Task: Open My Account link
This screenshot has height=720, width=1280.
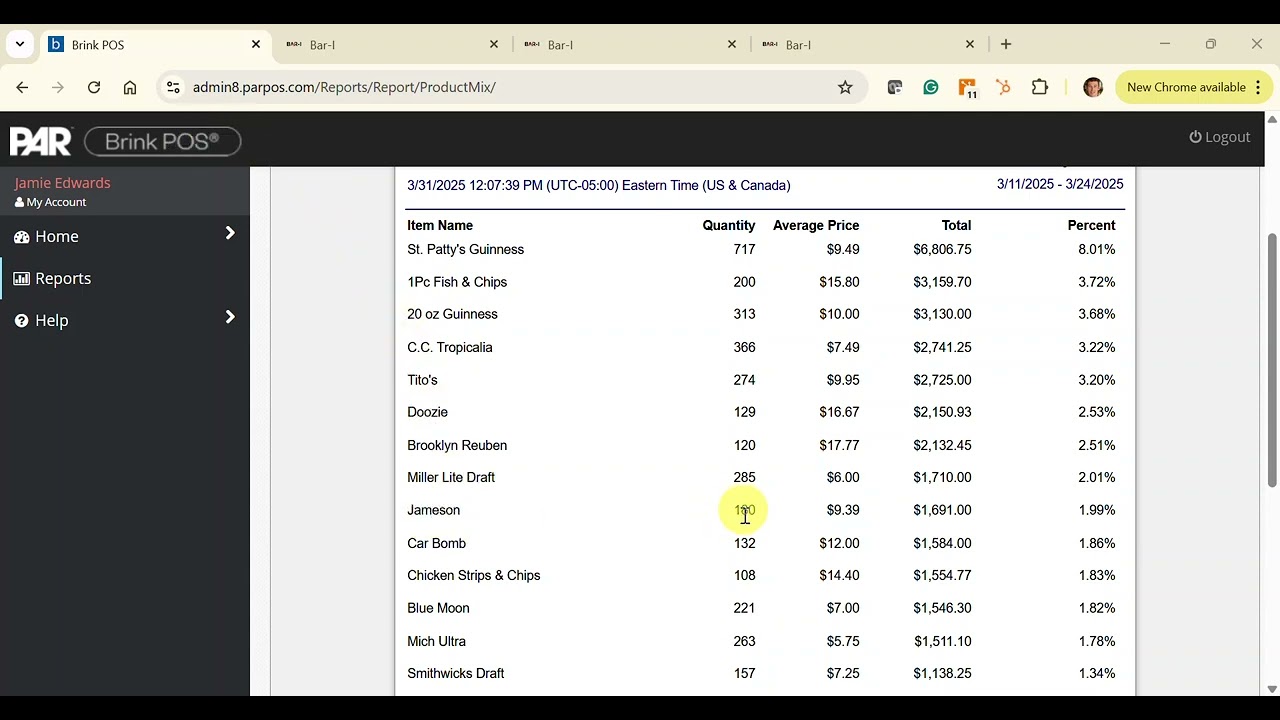Action: 50,202
